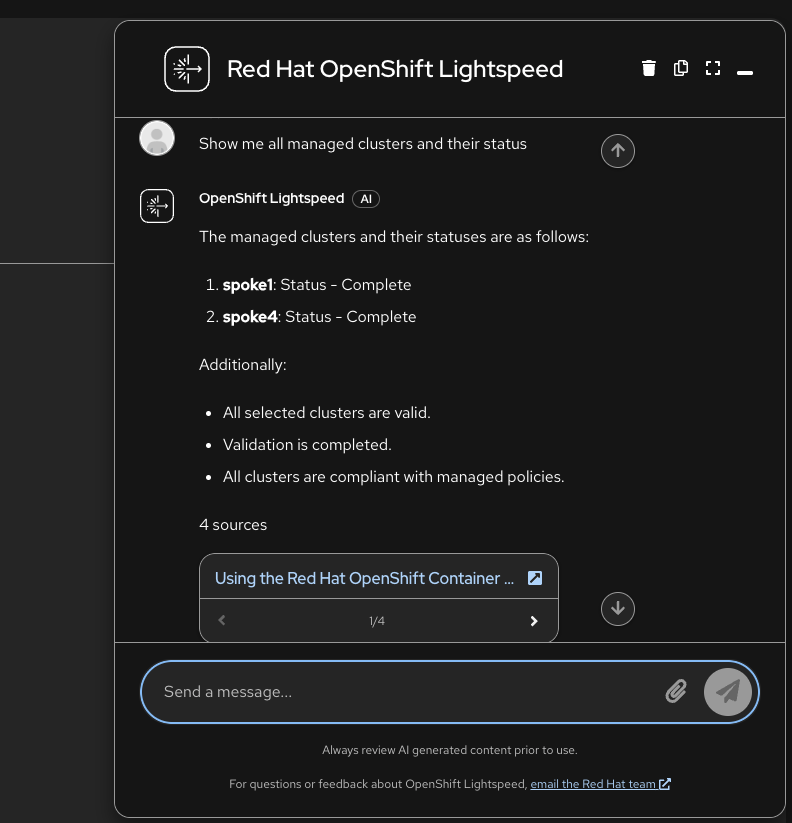Viewport: 792px width, 823px height.
Task: Send the message with the paper plane button
Action: (728, 692)
